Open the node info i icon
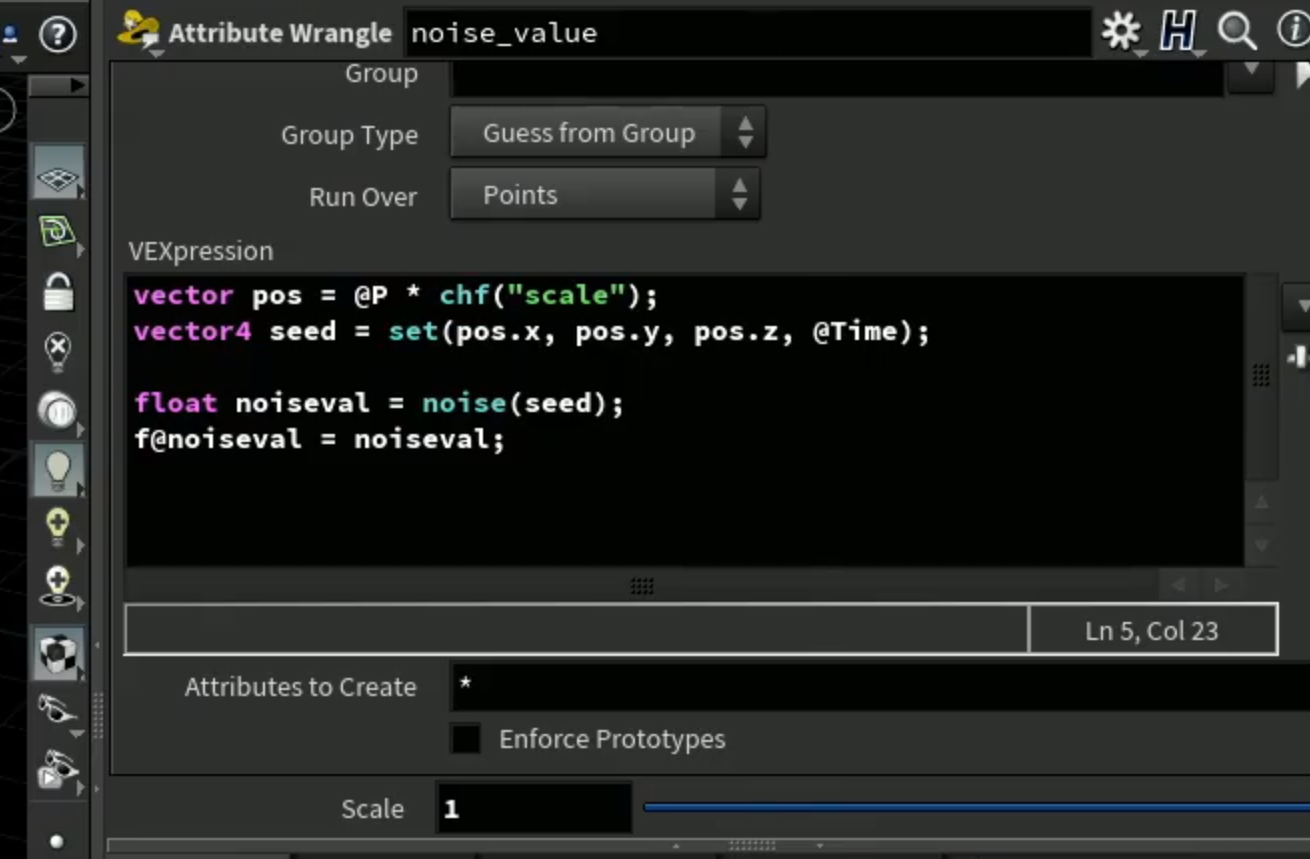 [1294, 32]
